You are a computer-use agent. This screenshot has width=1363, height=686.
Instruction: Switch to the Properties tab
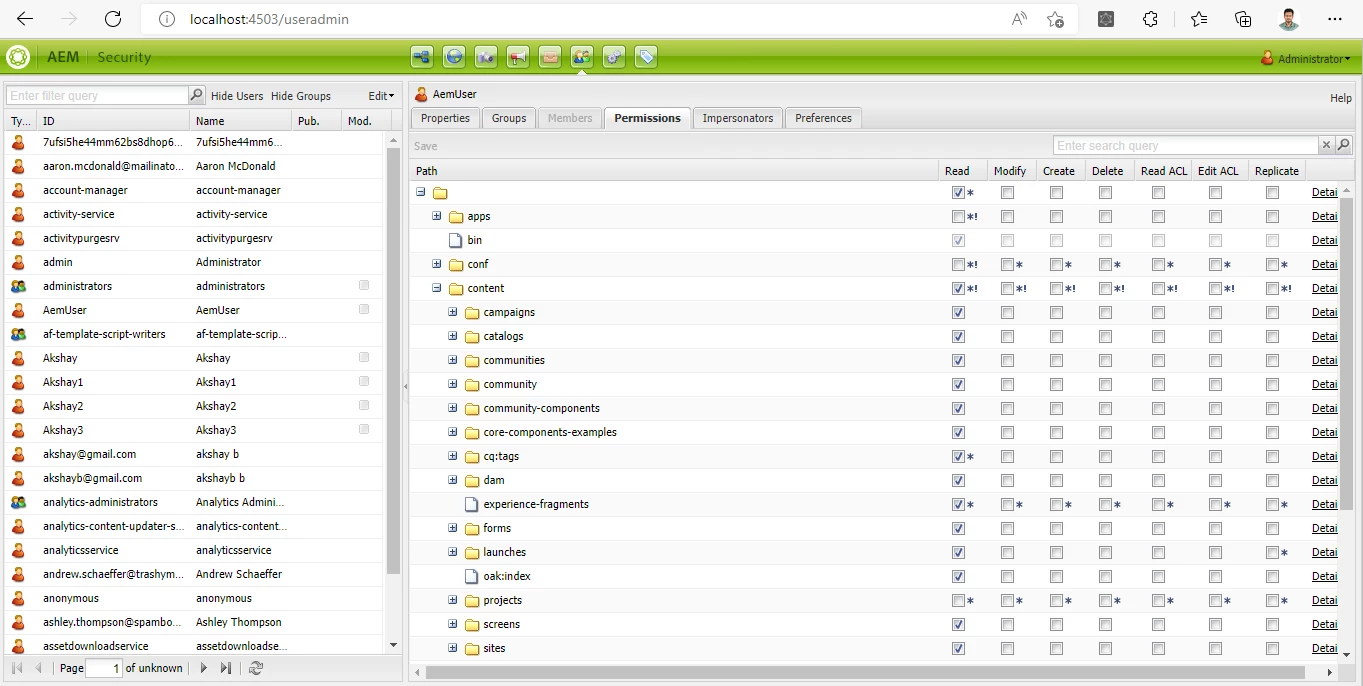click(445, 118)
